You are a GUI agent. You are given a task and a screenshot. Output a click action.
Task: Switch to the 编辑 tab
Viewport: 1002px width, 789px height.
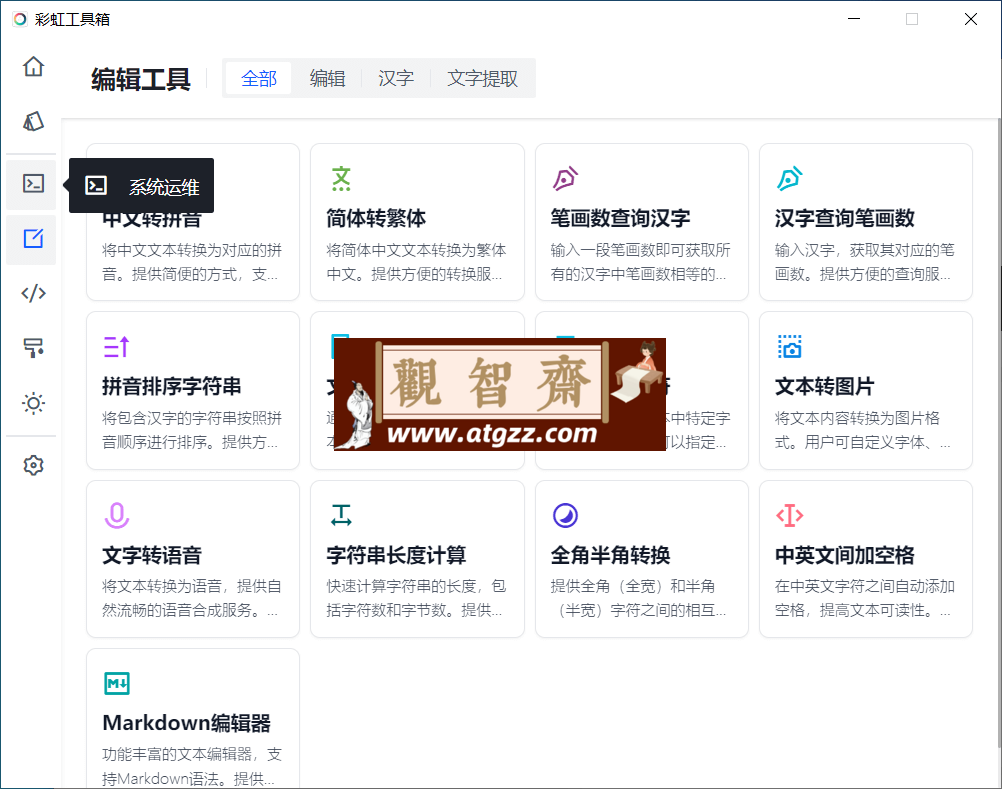tap(328, 79)
